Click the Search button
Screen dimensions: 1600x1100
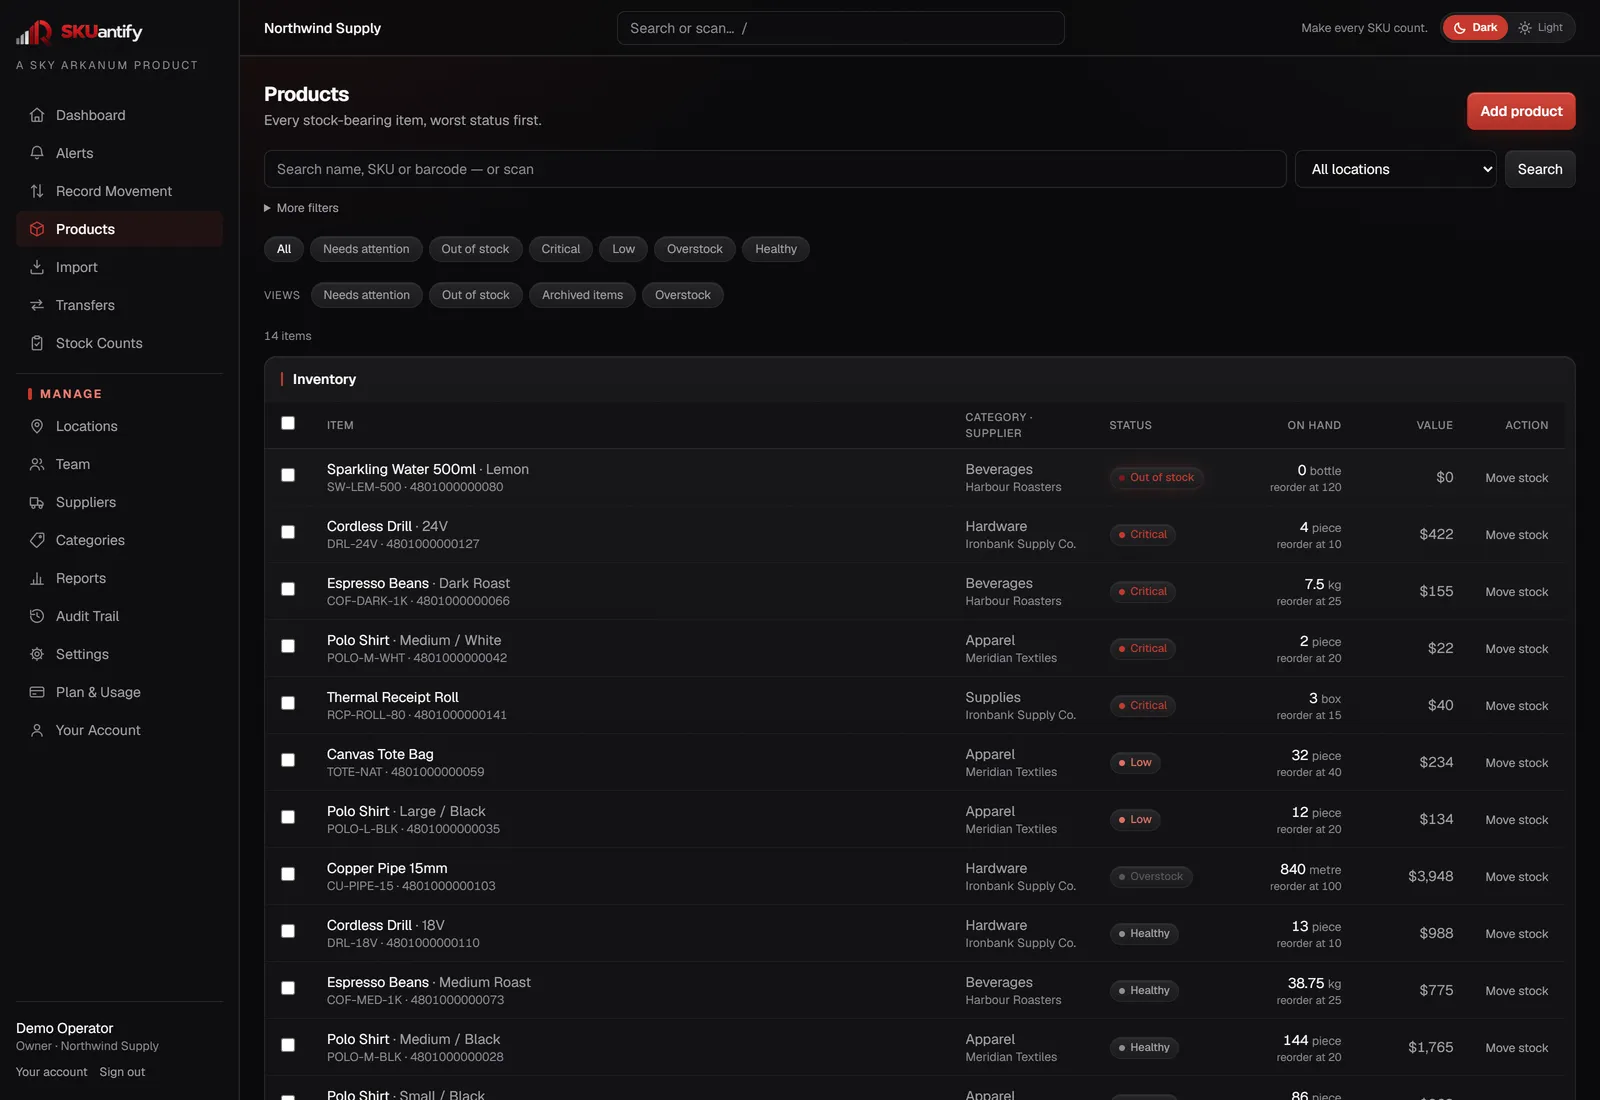tap(1540, 169)
